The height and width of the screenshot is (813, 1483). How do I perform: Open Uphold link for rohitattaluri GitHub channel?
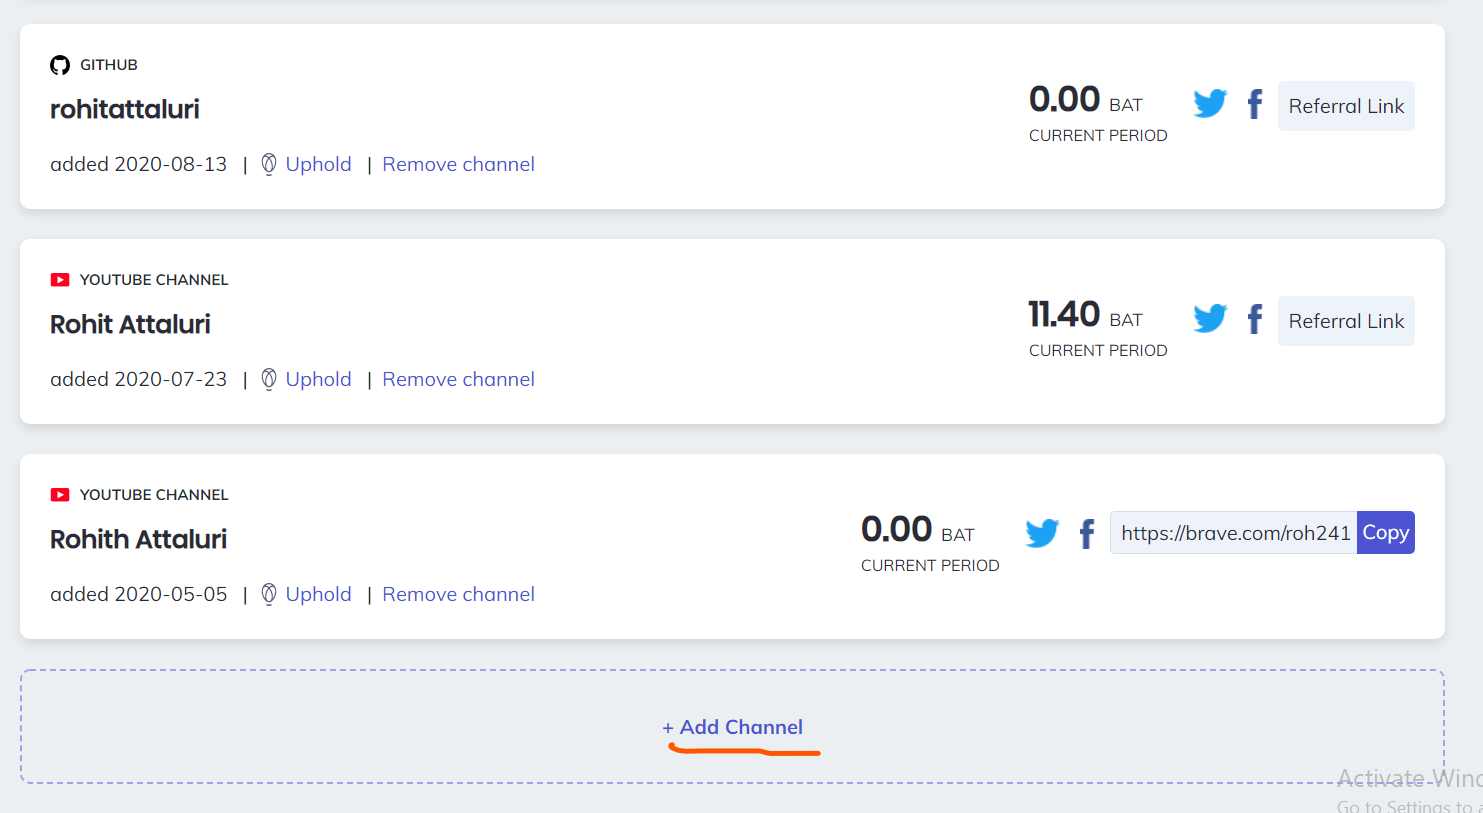(x=318, y=164)
